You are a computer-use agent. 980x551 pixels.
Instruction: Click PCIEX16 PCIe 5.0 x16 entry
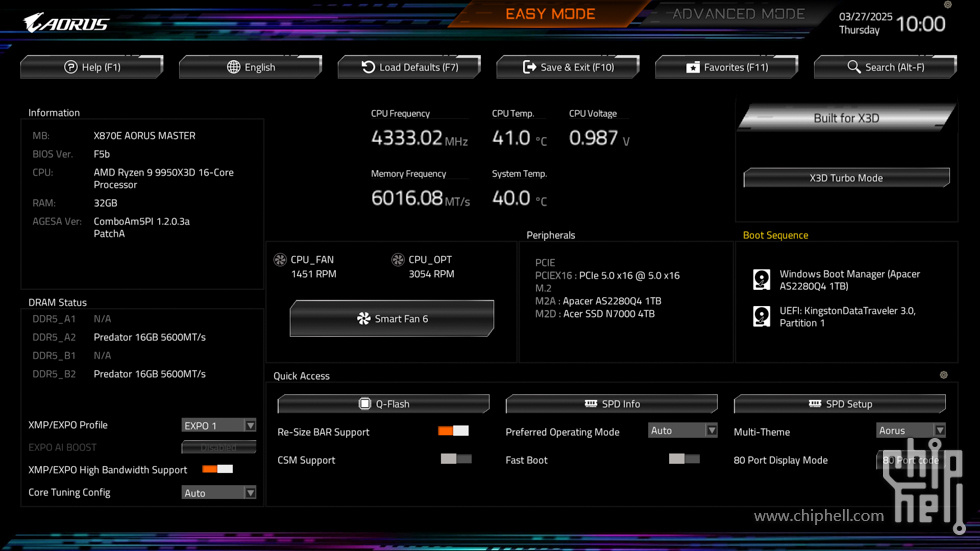coord(607,276)
